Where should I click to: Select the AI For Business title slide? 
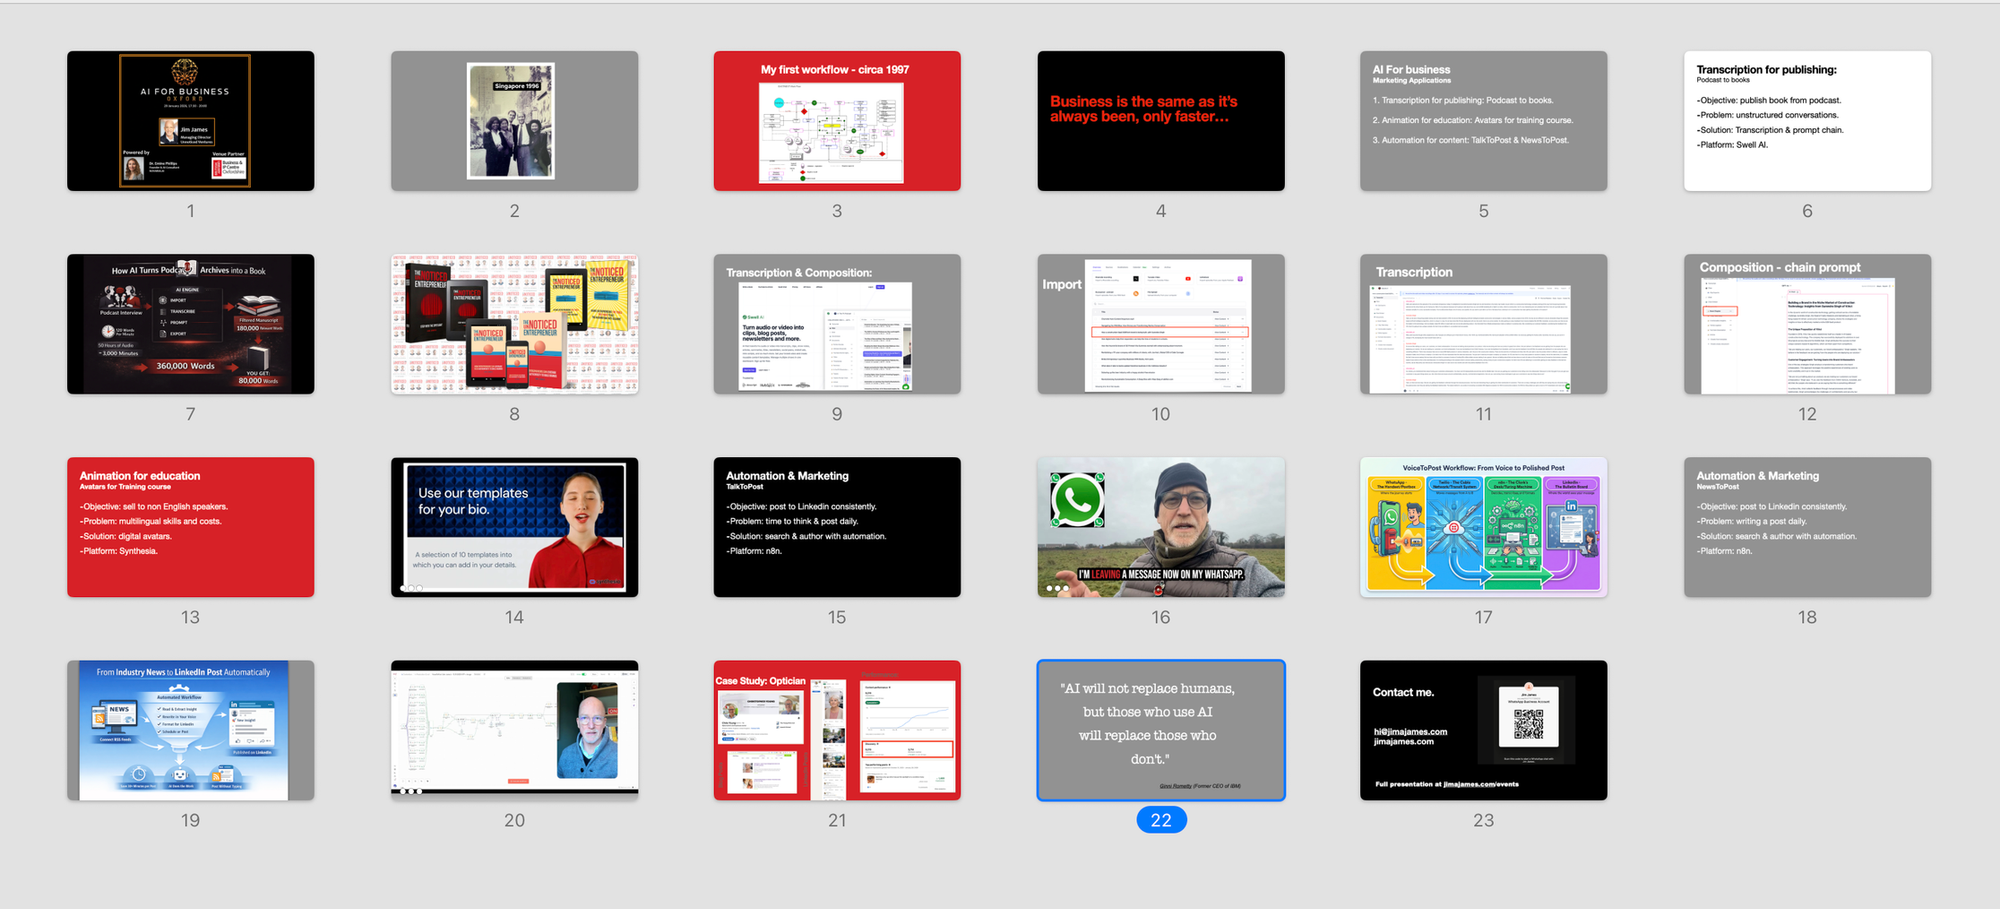tap(190, 121)
